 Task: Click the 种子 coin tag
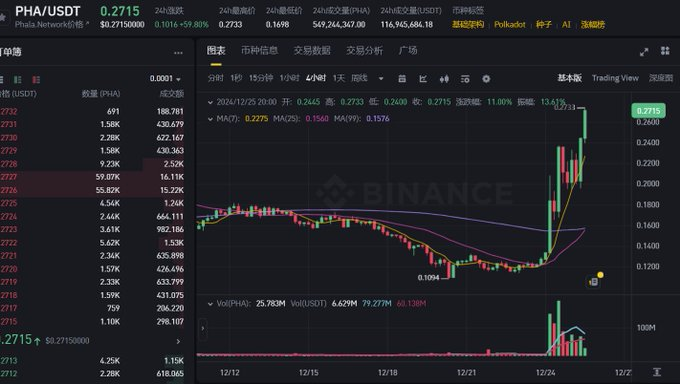point(543,25)
